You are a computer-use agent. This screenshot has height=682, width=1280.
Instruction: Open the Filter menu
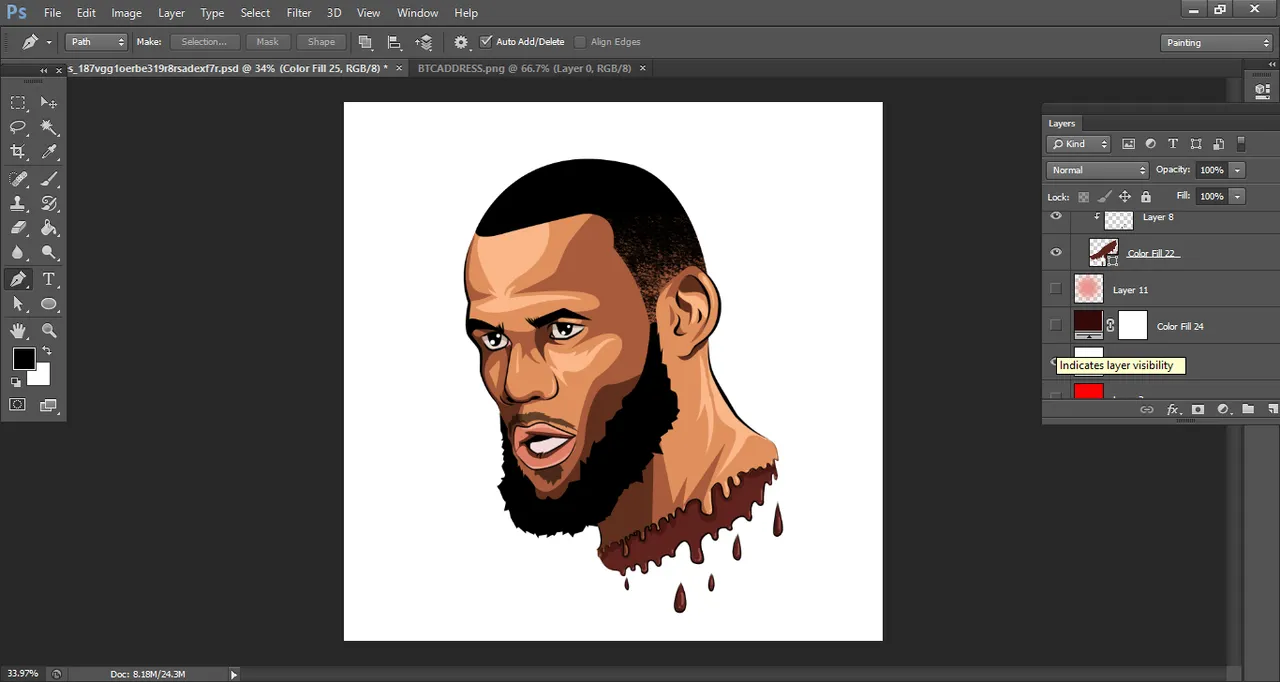[299, 13]
